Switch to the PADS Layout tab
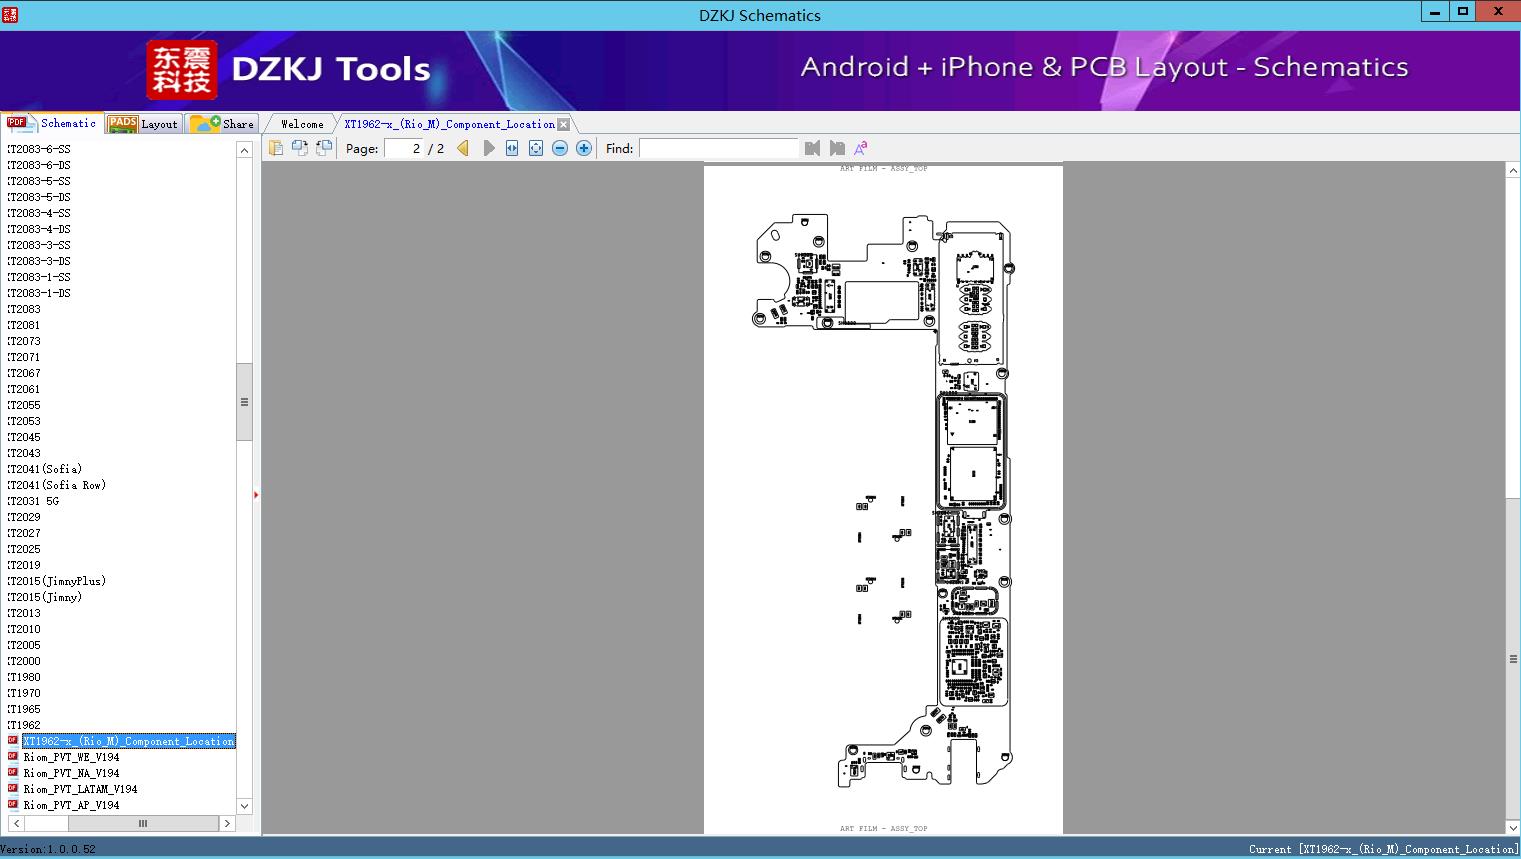 (143, 123)
